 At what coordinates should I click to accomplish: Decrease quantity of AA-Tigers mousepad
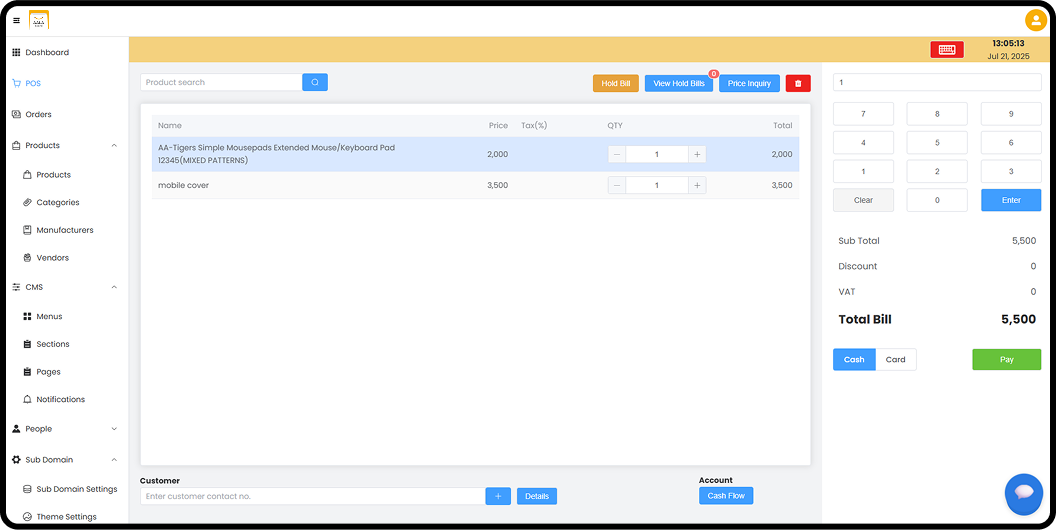(x=617, y=154)
